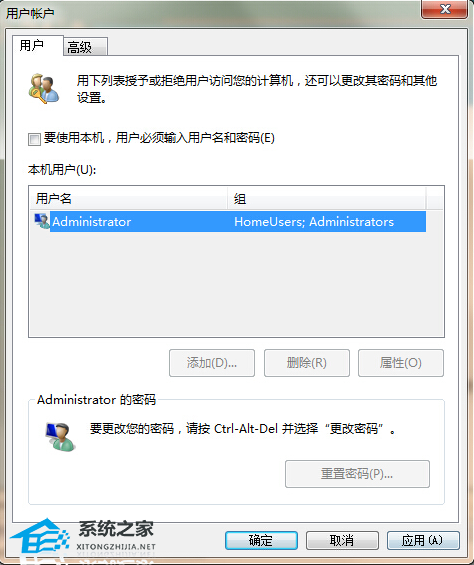Close the 用户帐户 dialog window
Image resolution: width=474 pixels, height=565 pixels.
point(445,9)
